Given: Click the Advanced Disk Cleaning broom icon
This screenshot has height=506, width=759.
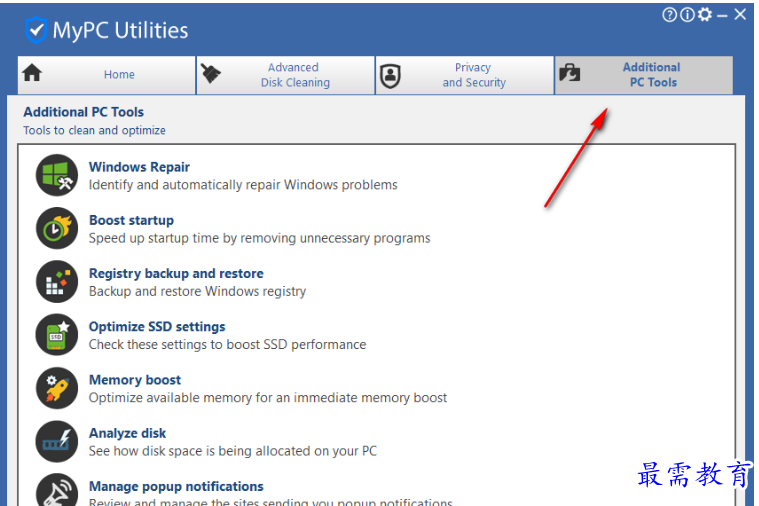Looking at the screenshot, I should [x=211, y=74].
